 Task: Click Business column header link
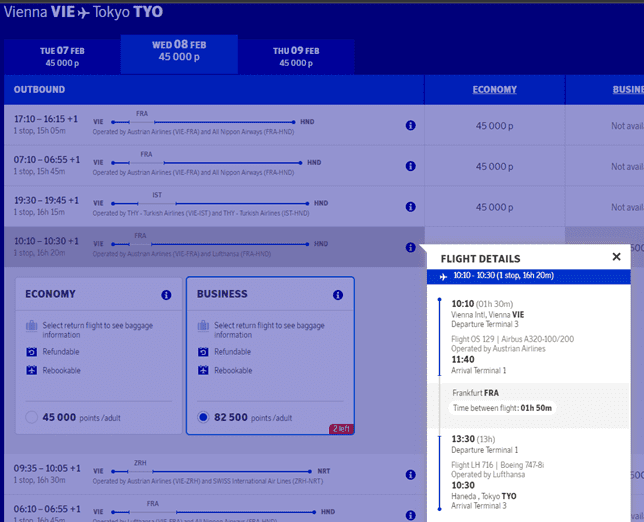[628, 90]
